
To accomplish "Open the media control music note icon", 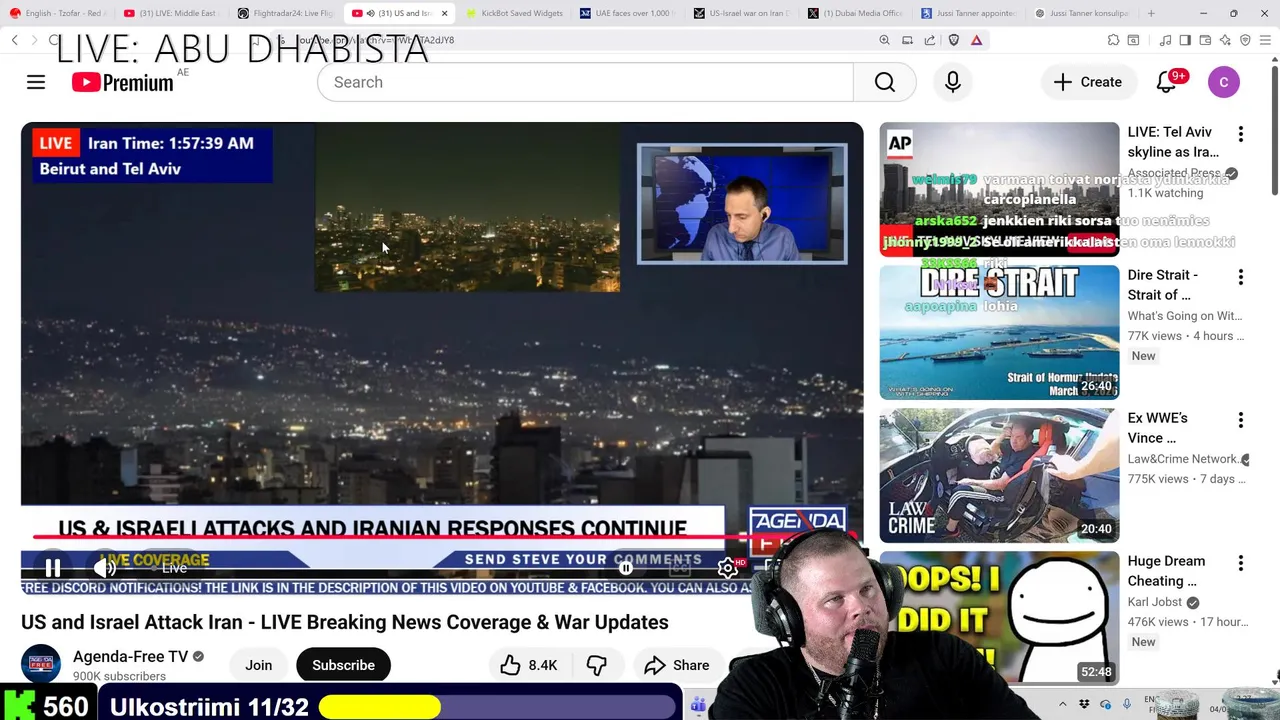I will [x=1165, y=40].
